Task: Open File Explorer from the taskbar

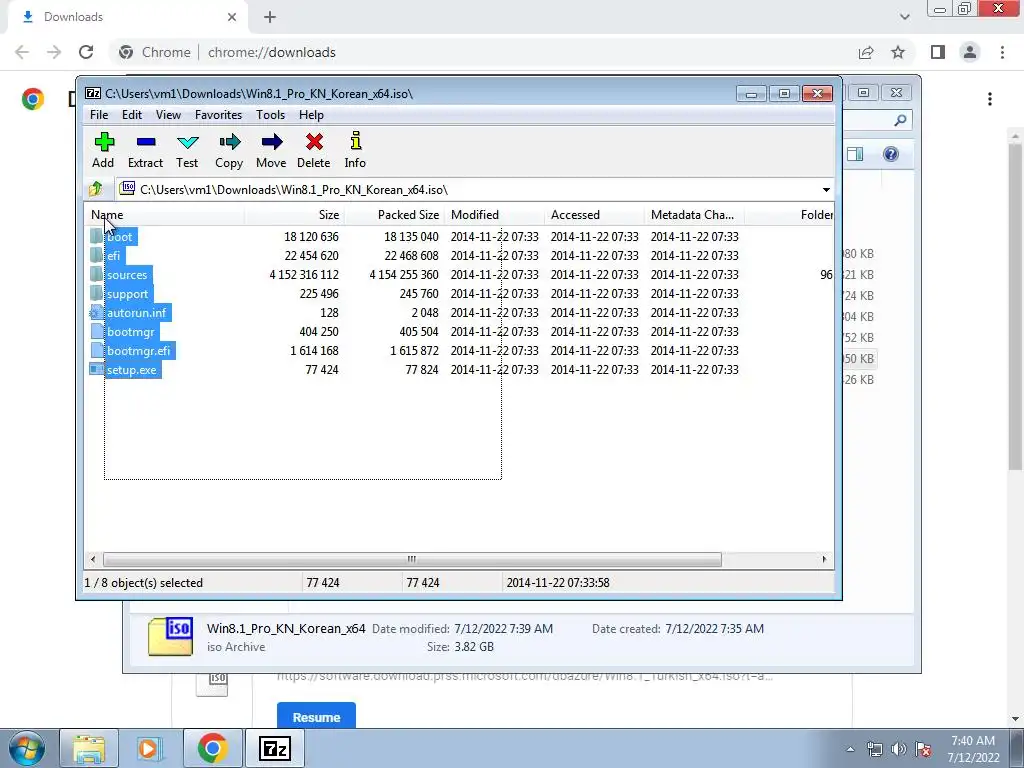Action: click(89, 748)
